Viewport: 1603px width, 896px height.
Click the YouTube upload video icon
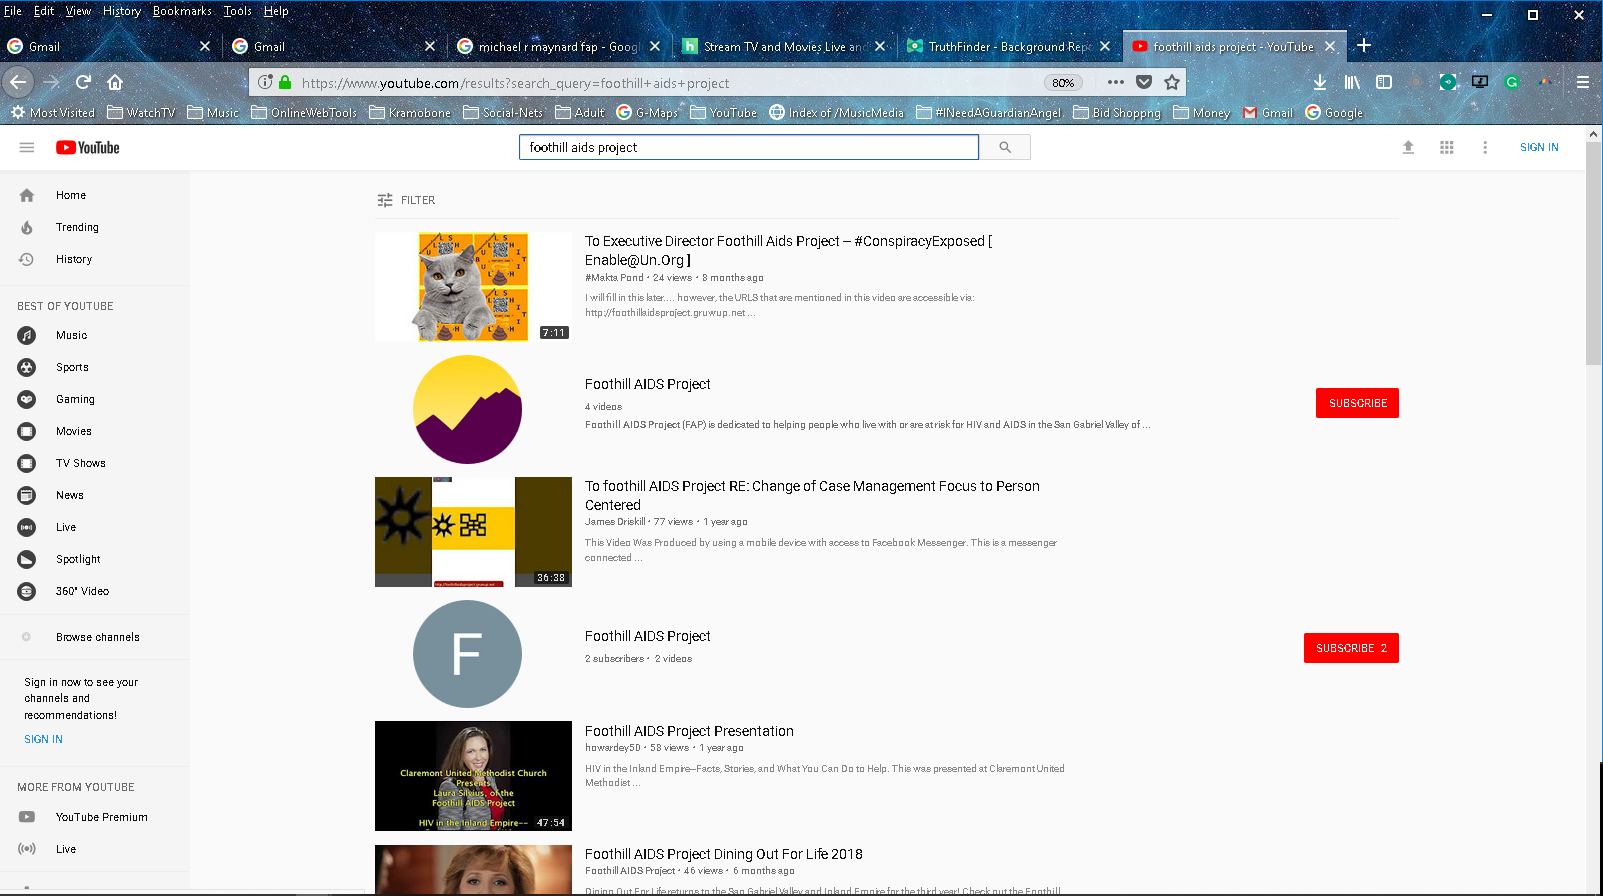(x=1408, y=147)
